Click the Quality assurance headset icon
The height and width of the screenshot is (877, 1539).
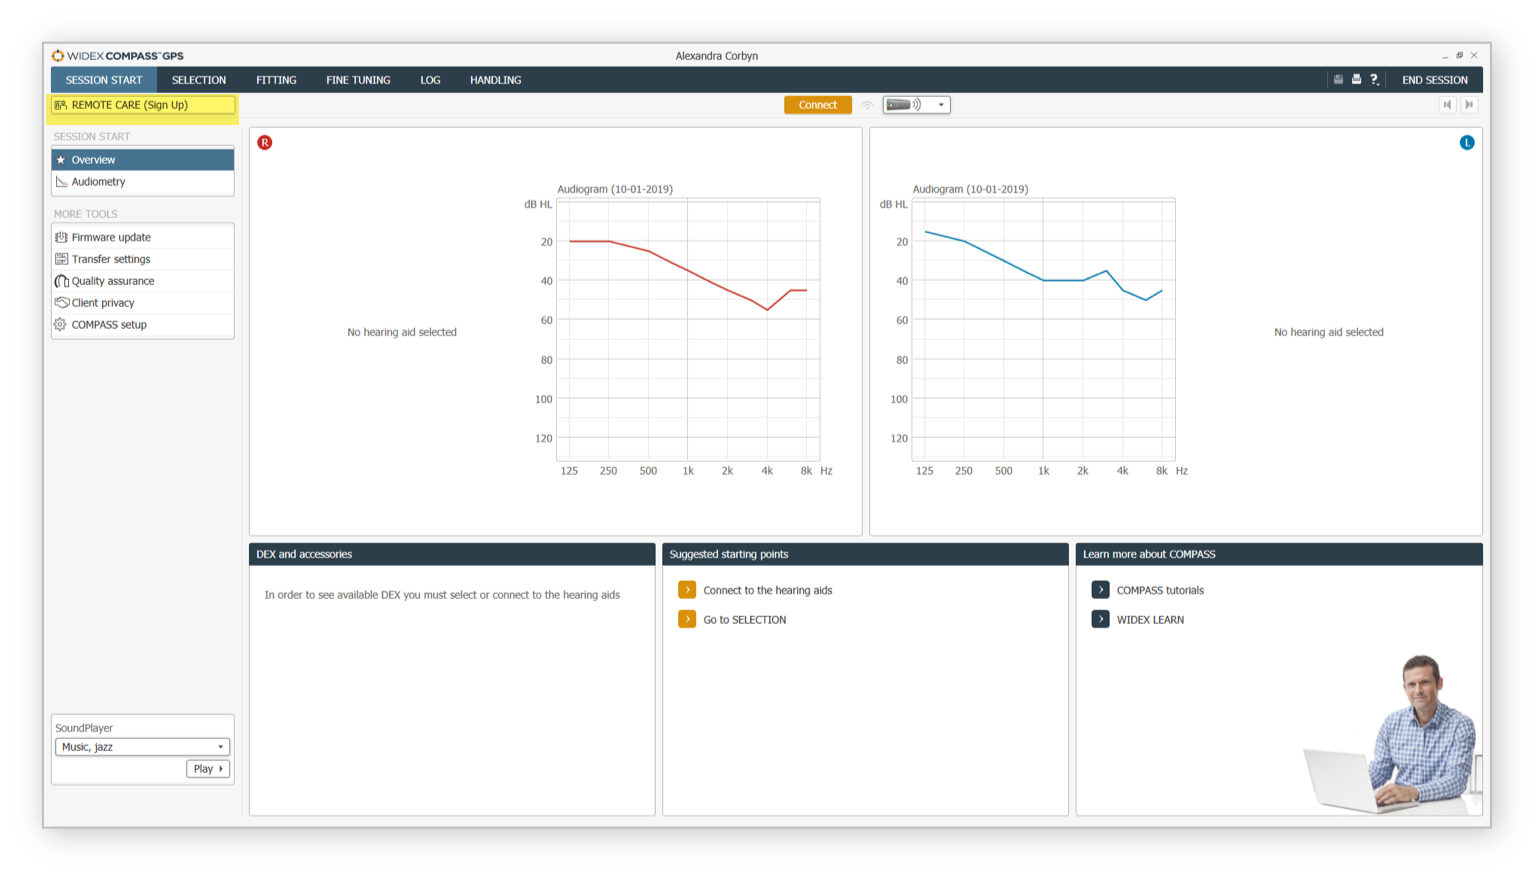click(x=61, y=281)
